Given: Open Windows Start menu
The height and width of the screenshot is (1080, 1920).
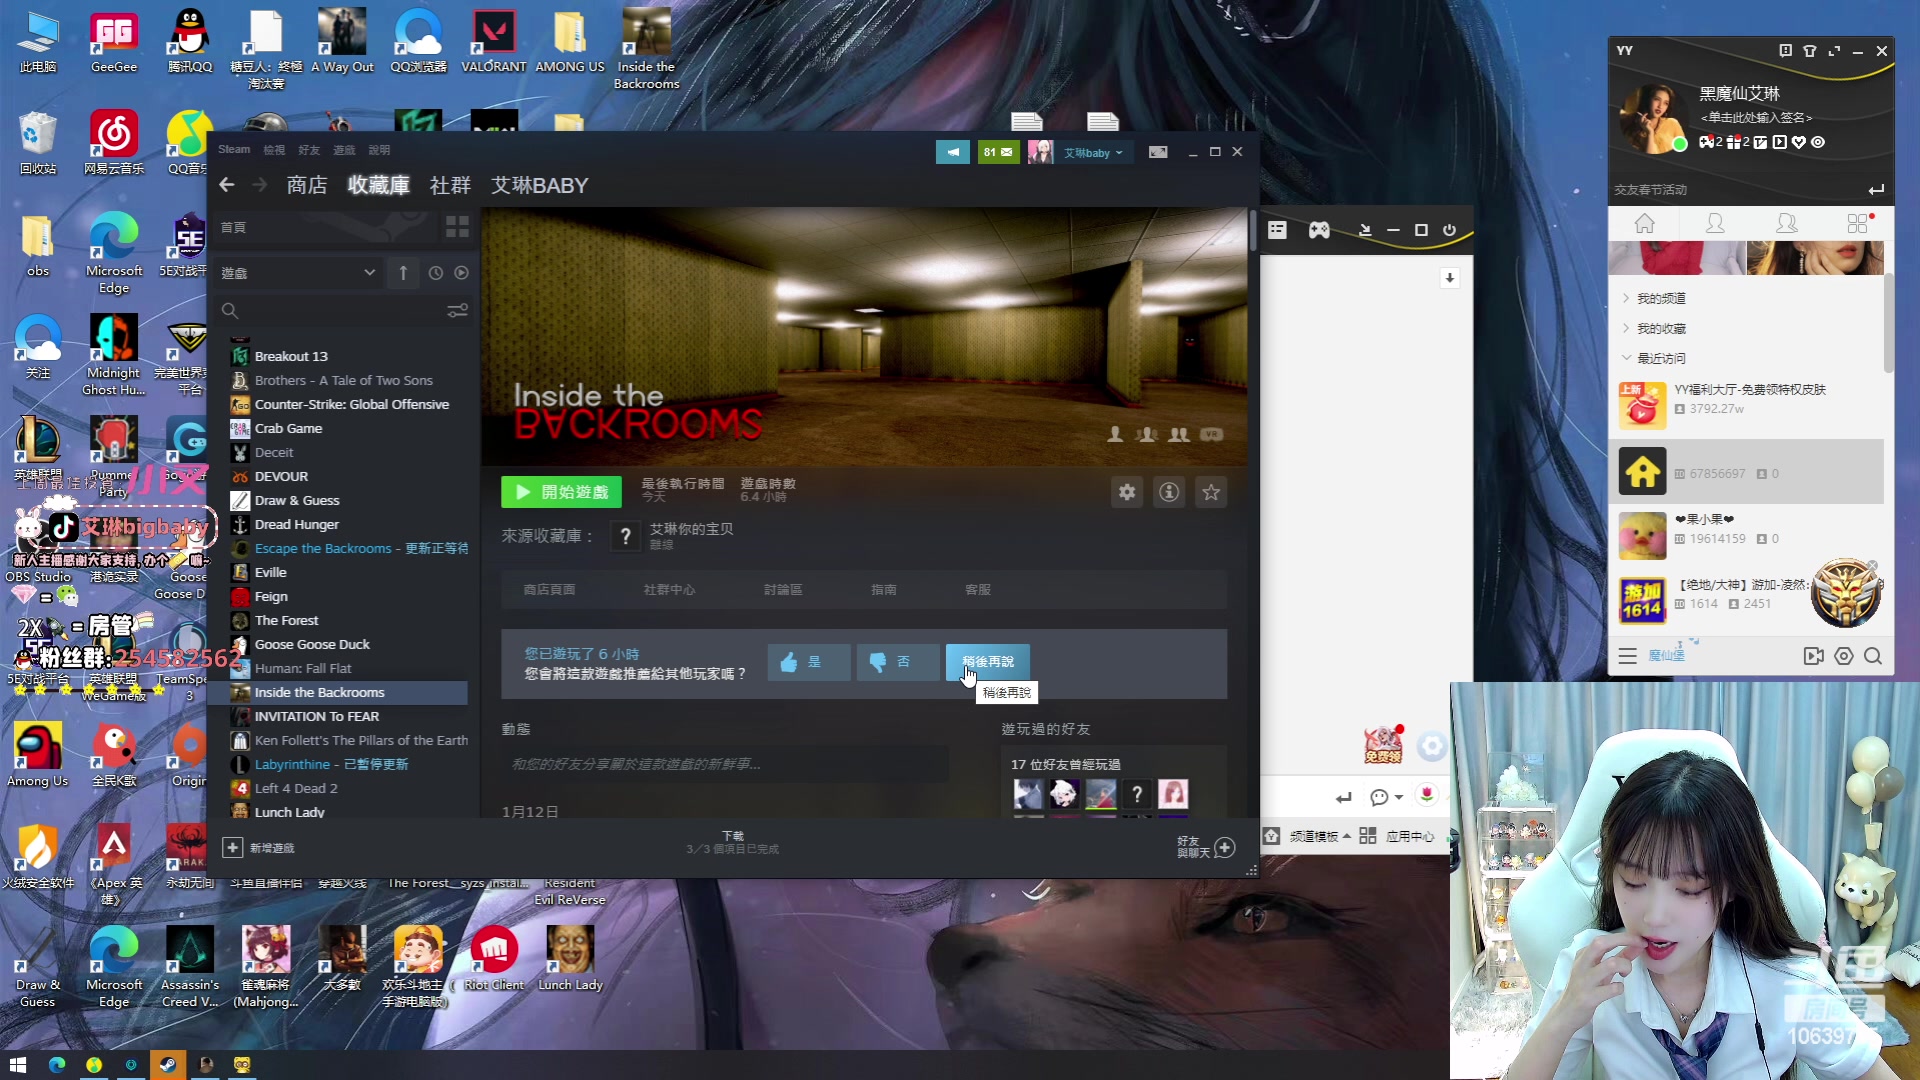Looking at the screenshot, I should pos(18,1064).
